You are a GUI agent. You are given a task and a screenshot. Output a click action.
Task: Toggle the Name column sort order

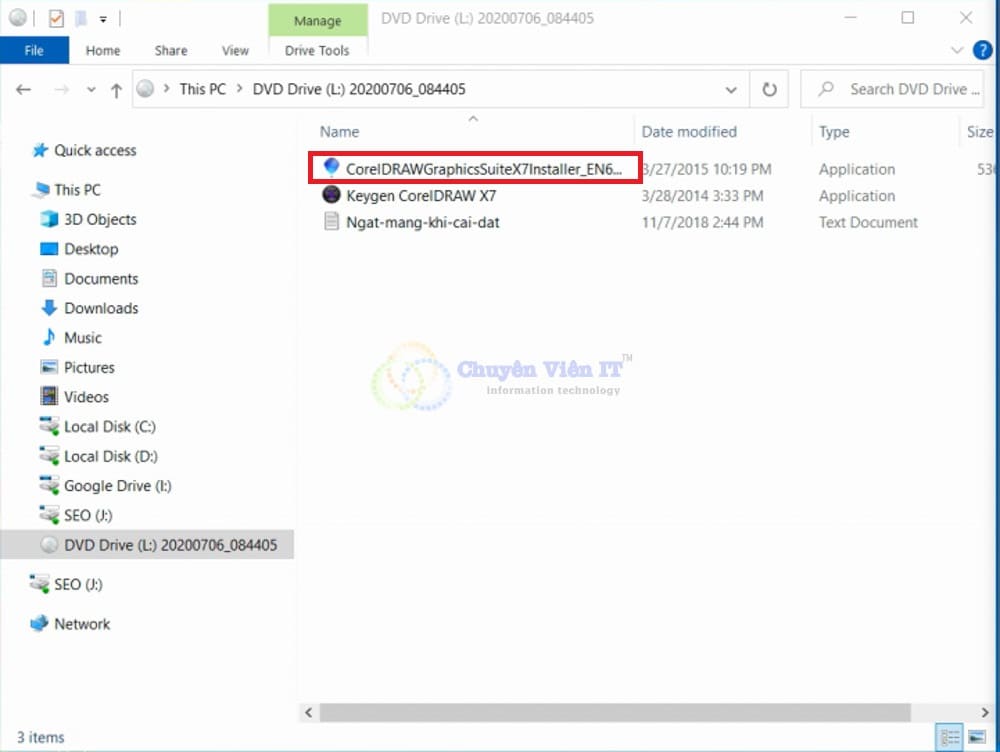click(x=339, y=131)
